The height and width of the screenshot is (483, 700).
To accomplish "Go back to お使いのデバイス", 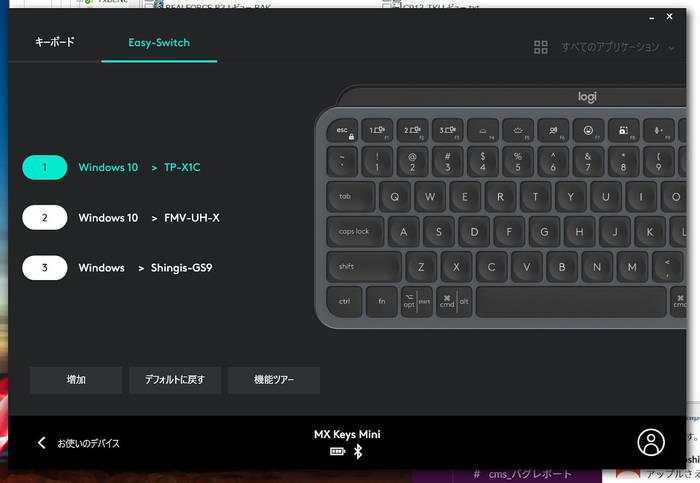I will [88, 443].
